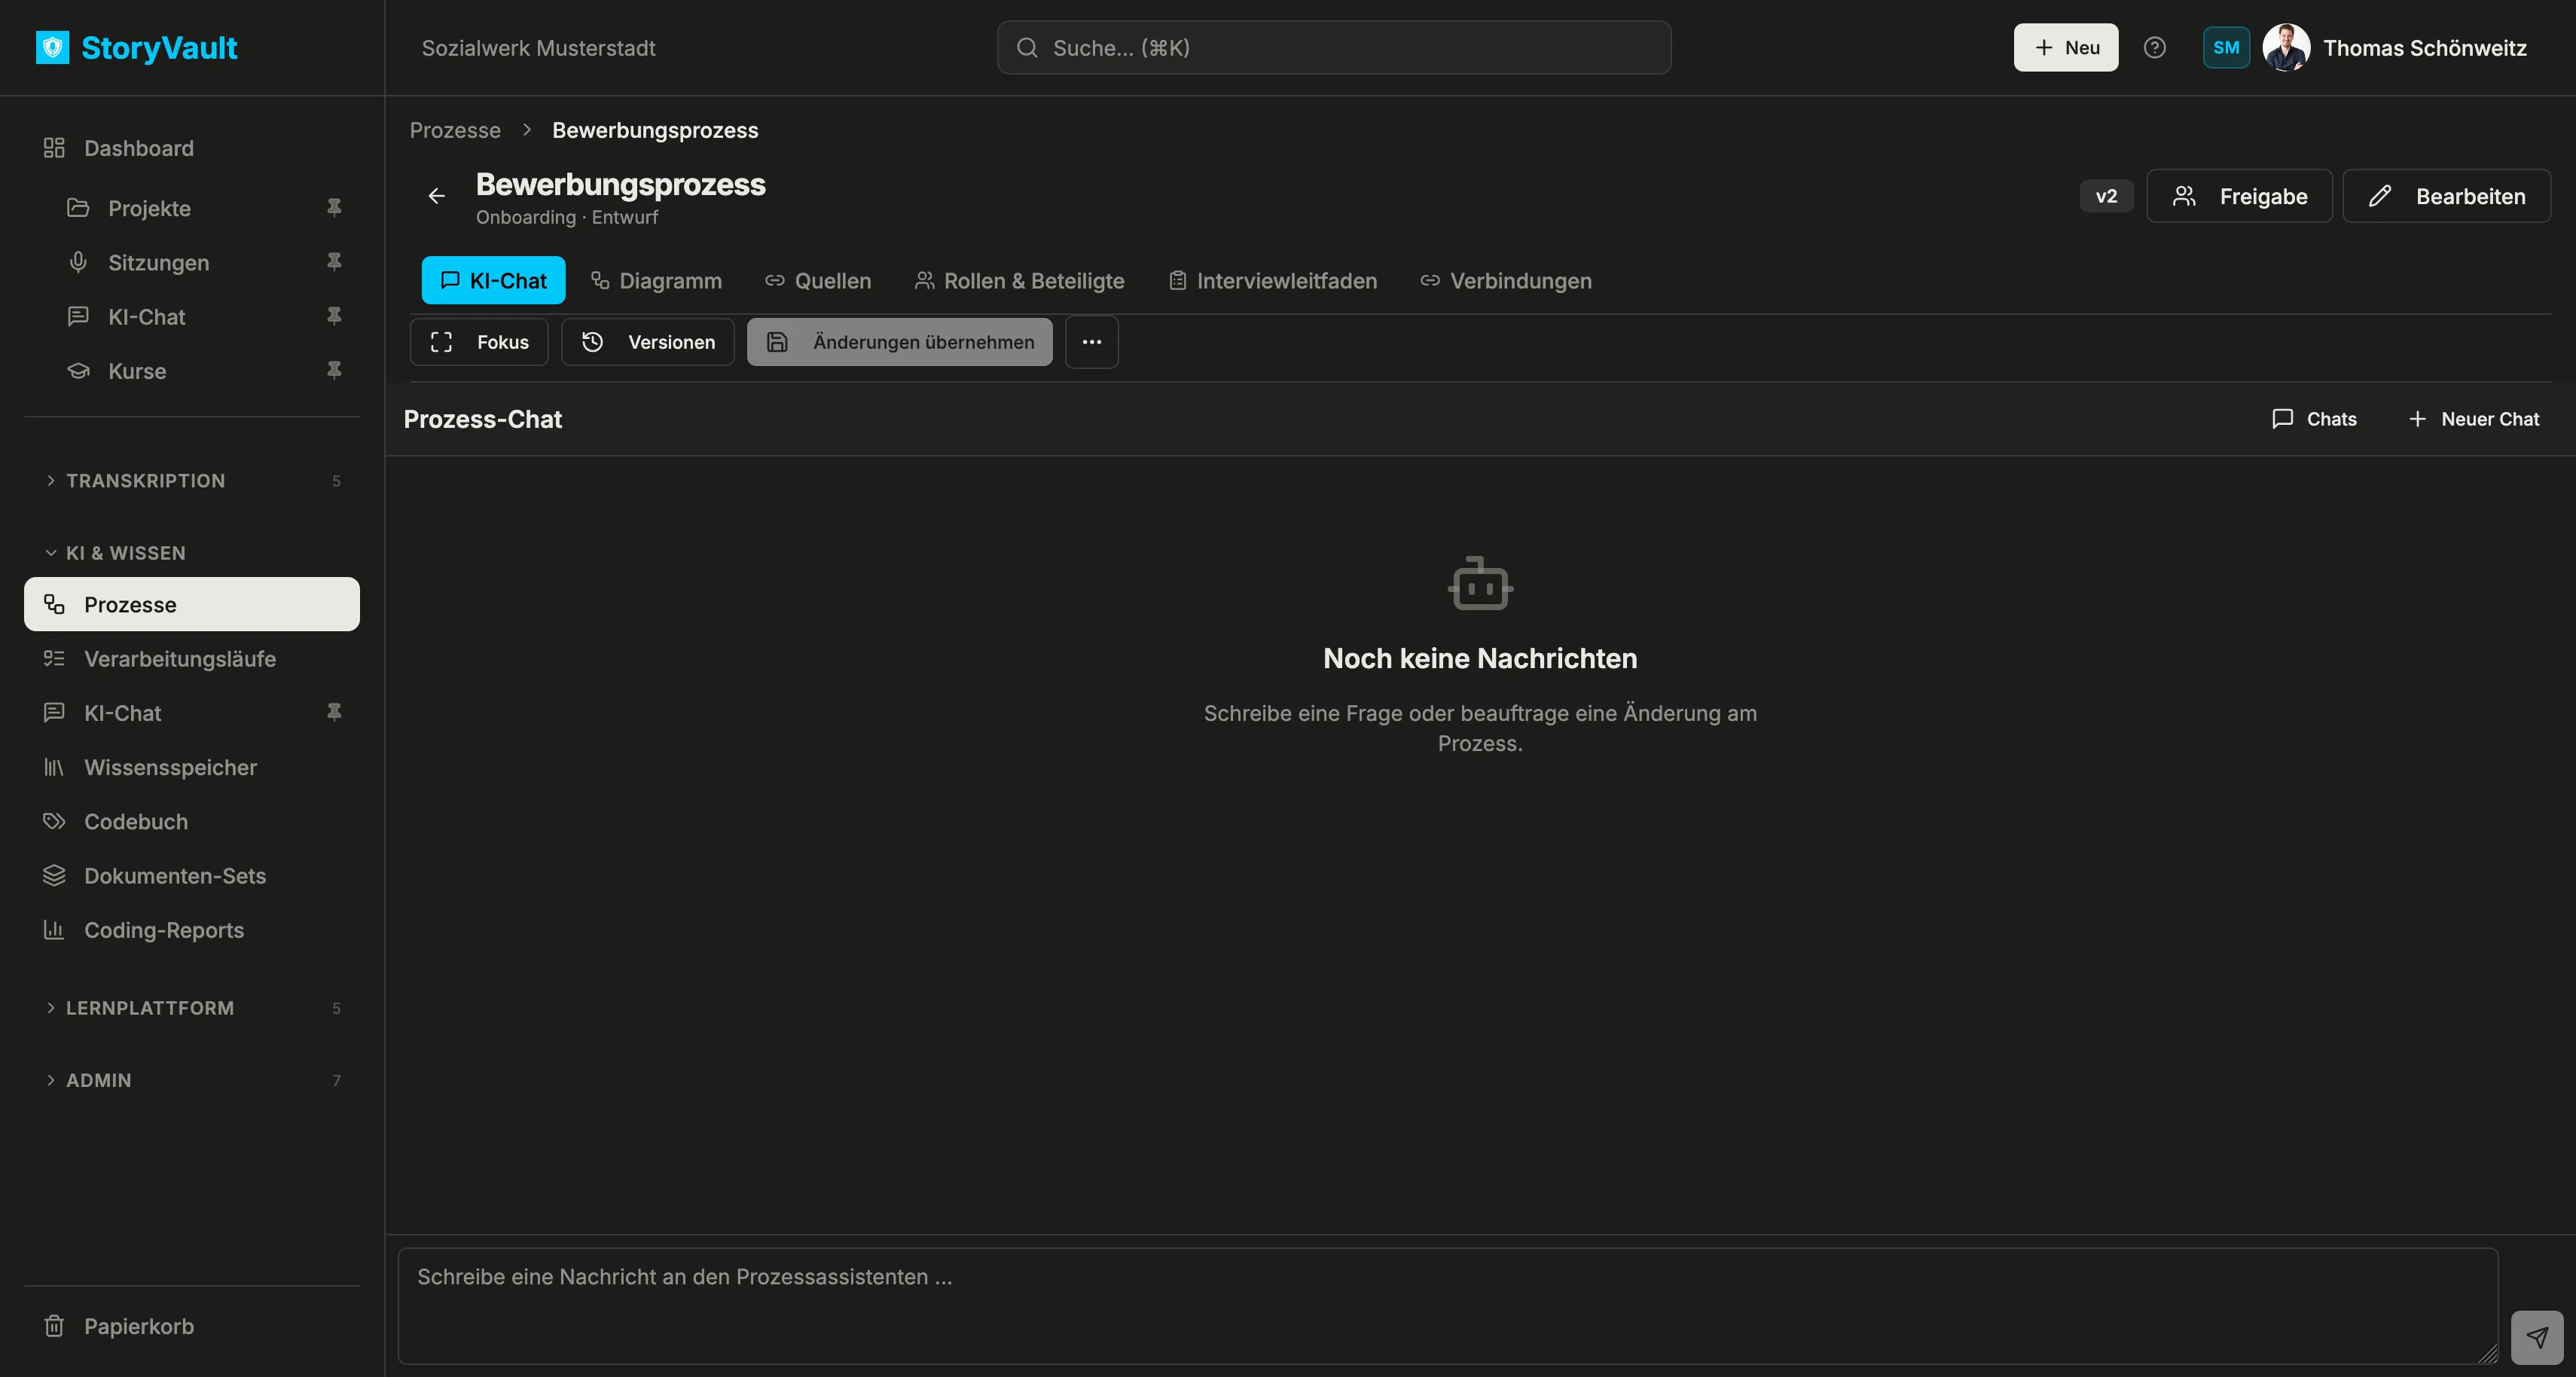This screenshot has width=2576, height=1377.
Task: Click the StoryVault shield logo icon
Action: [53, 47]
